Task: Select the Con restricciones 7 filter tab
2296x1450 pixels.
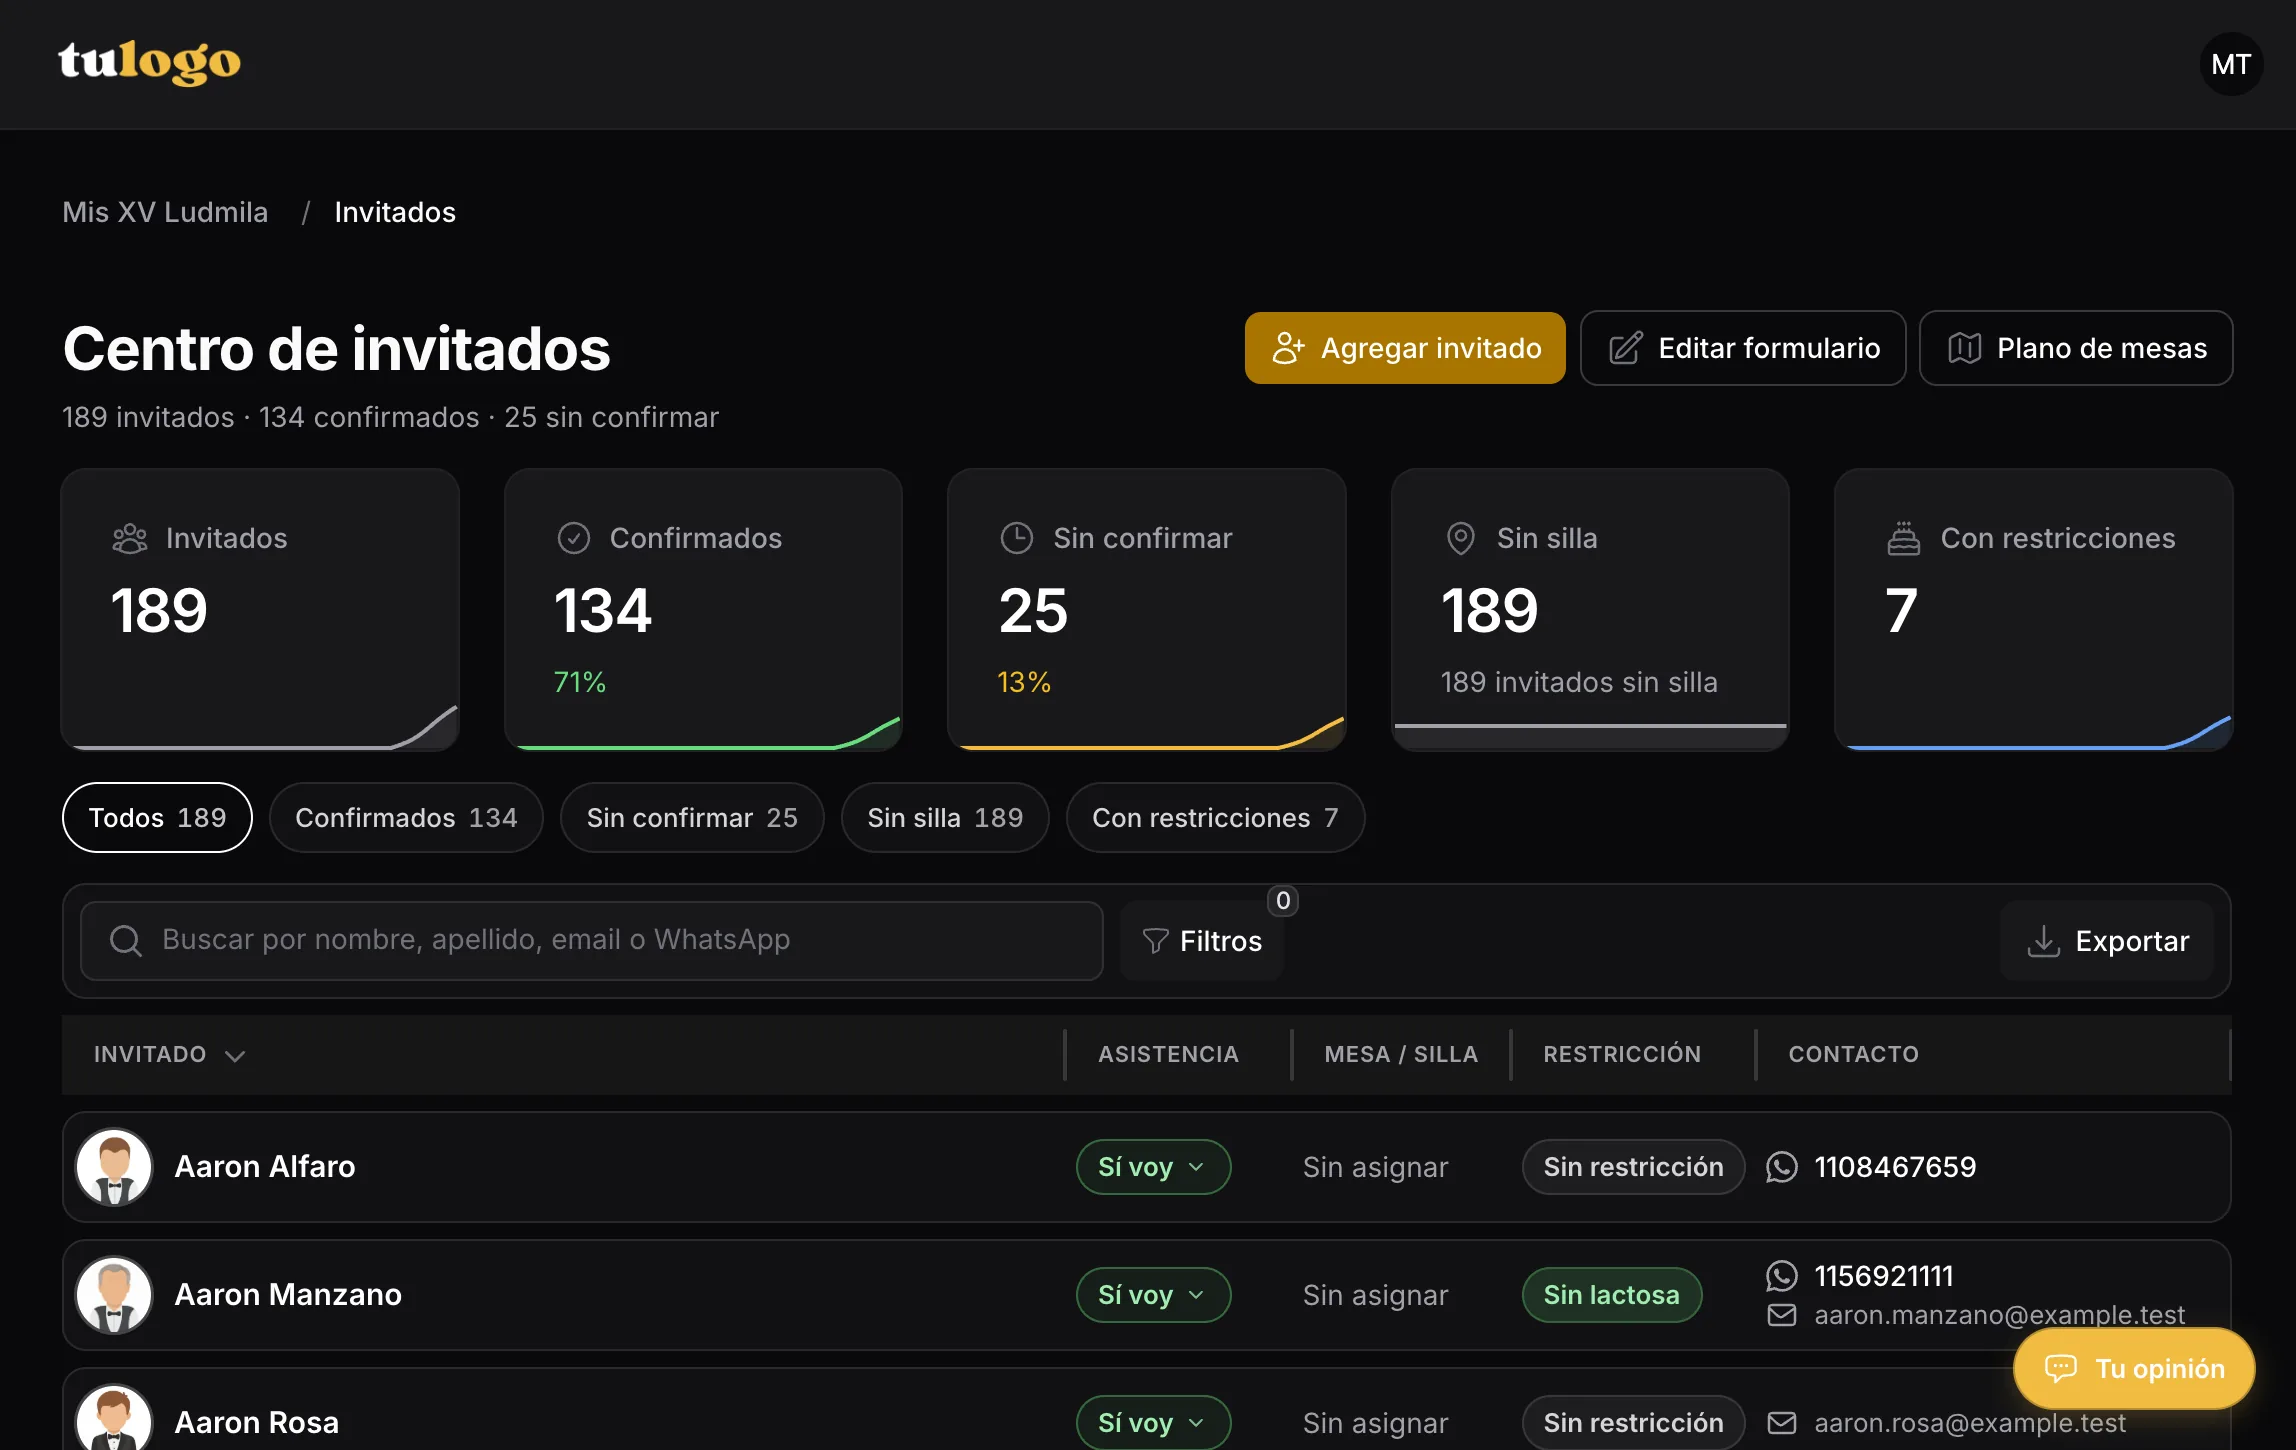Action: [x=1215, y=818]
